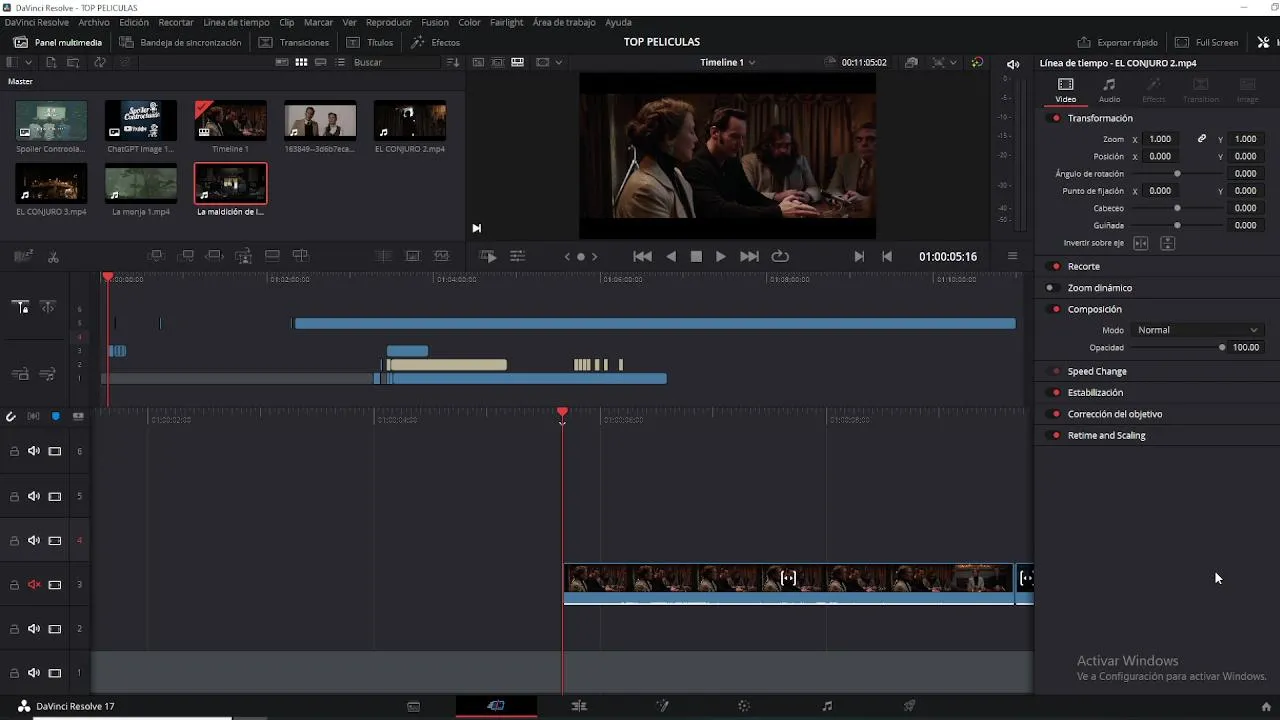Lock track 5 with padlock icon
1280x720 pixels.
point(14,496)
